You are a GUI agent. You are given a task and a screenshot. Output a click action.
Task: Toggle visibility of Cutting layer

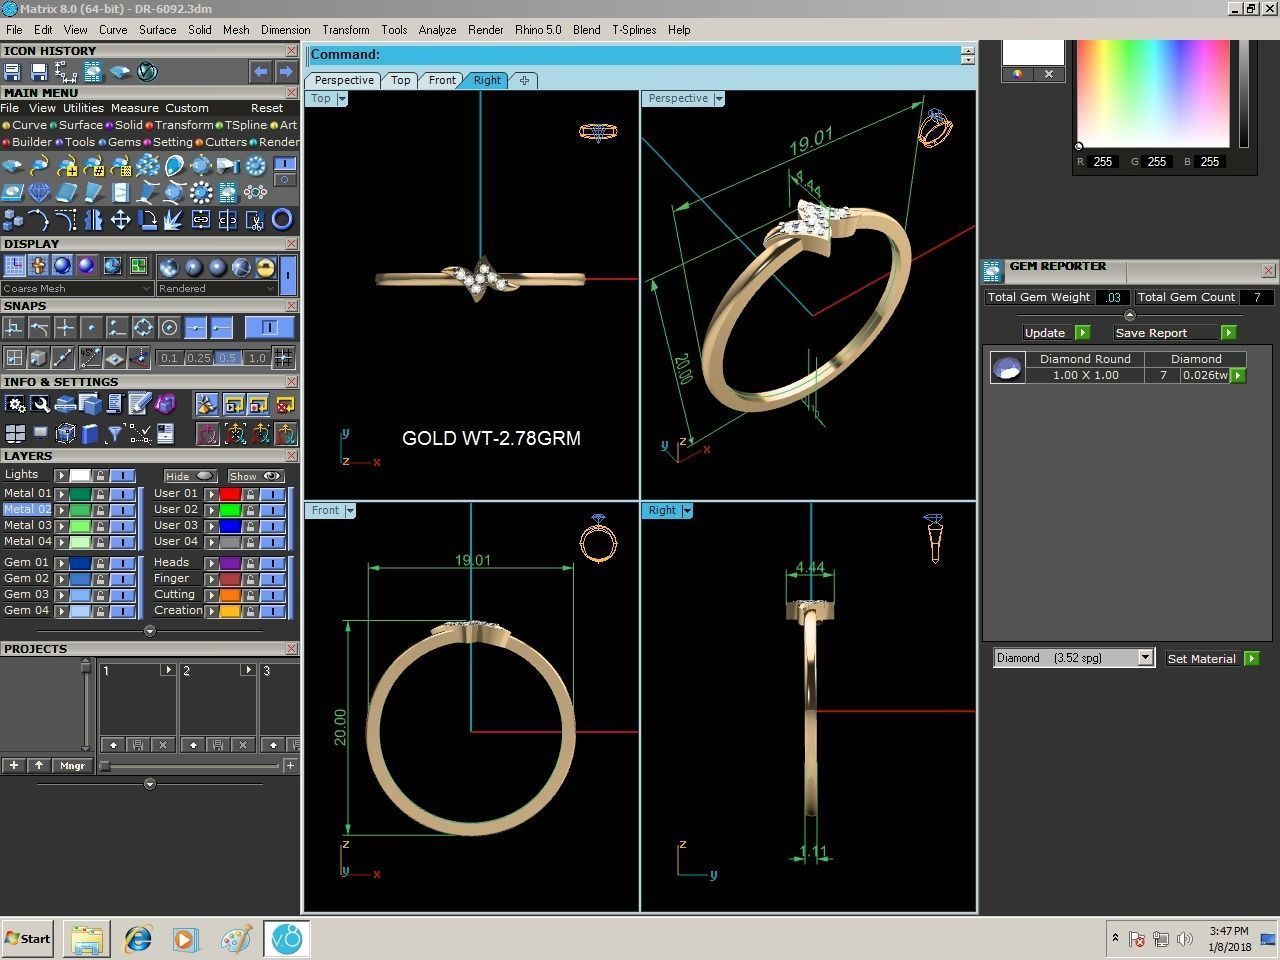(273, 595)
